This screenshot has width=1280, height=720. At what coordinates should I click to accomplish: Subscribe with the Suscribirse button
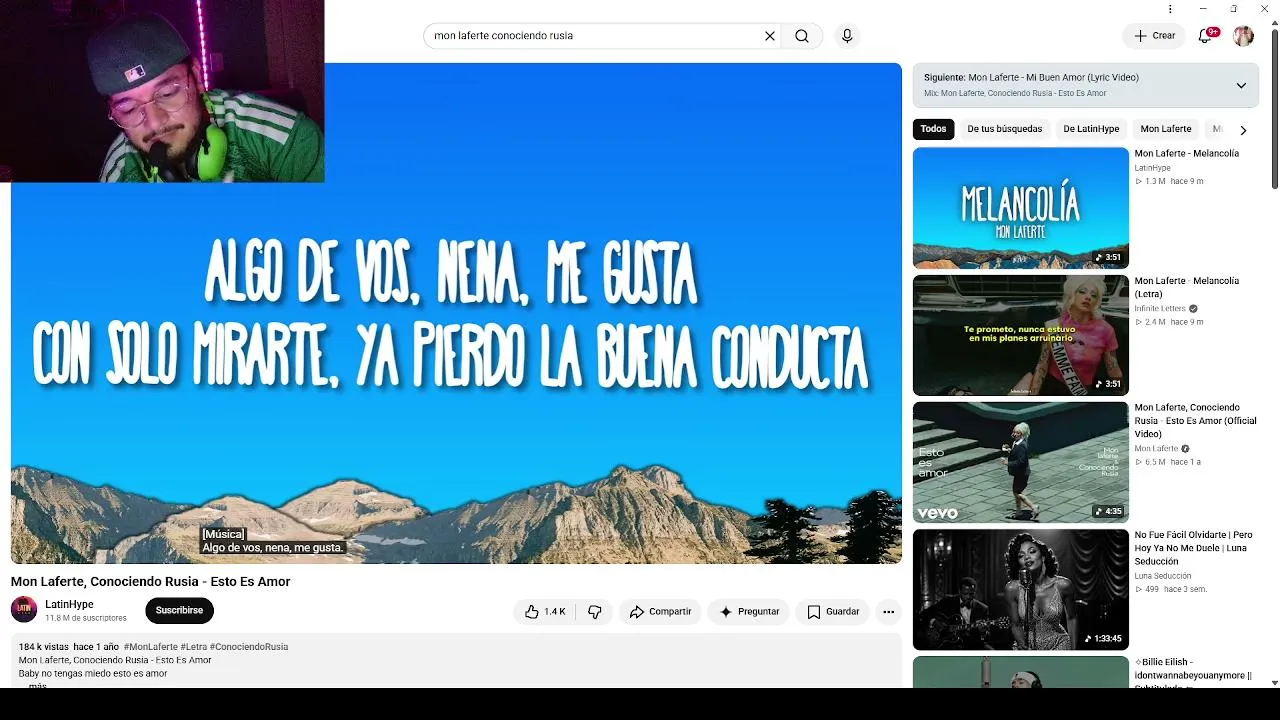[179, 611]
